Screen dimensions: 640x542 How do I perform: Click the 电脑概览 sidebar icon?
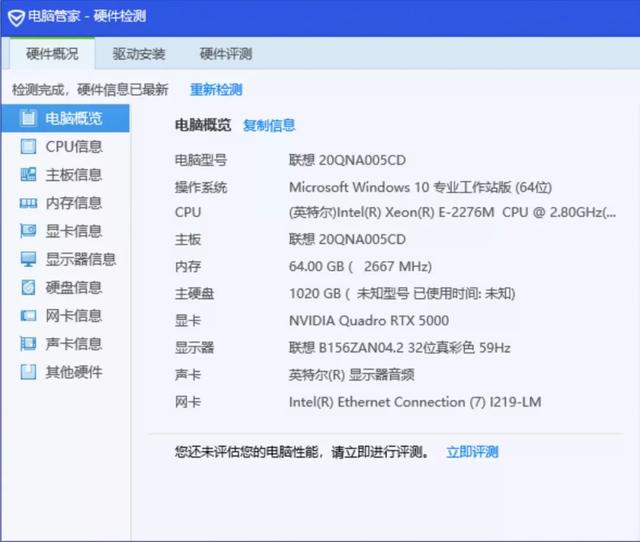(x=28, y=118)
